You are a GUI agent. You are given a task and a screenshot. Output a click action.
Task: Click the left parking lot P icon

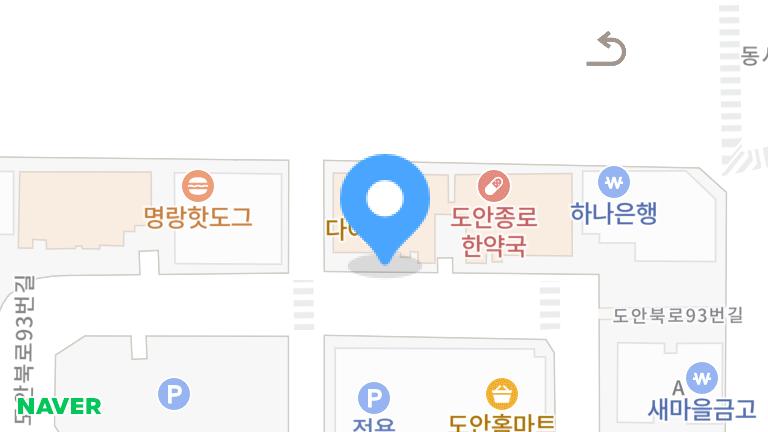(174, 394)
